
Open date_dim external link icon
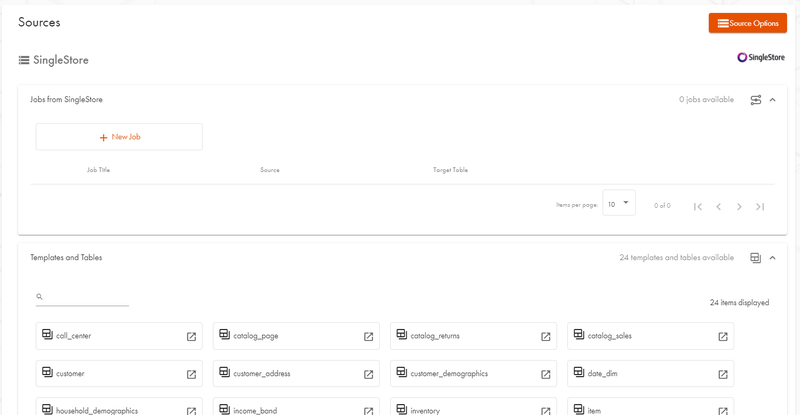point(723,374)
